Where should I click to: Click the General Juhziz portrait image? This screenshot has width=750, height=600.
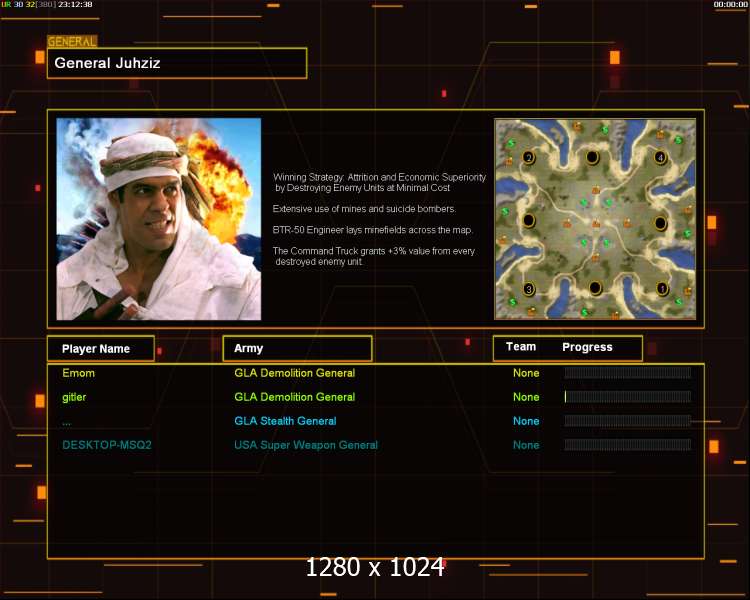159,219
